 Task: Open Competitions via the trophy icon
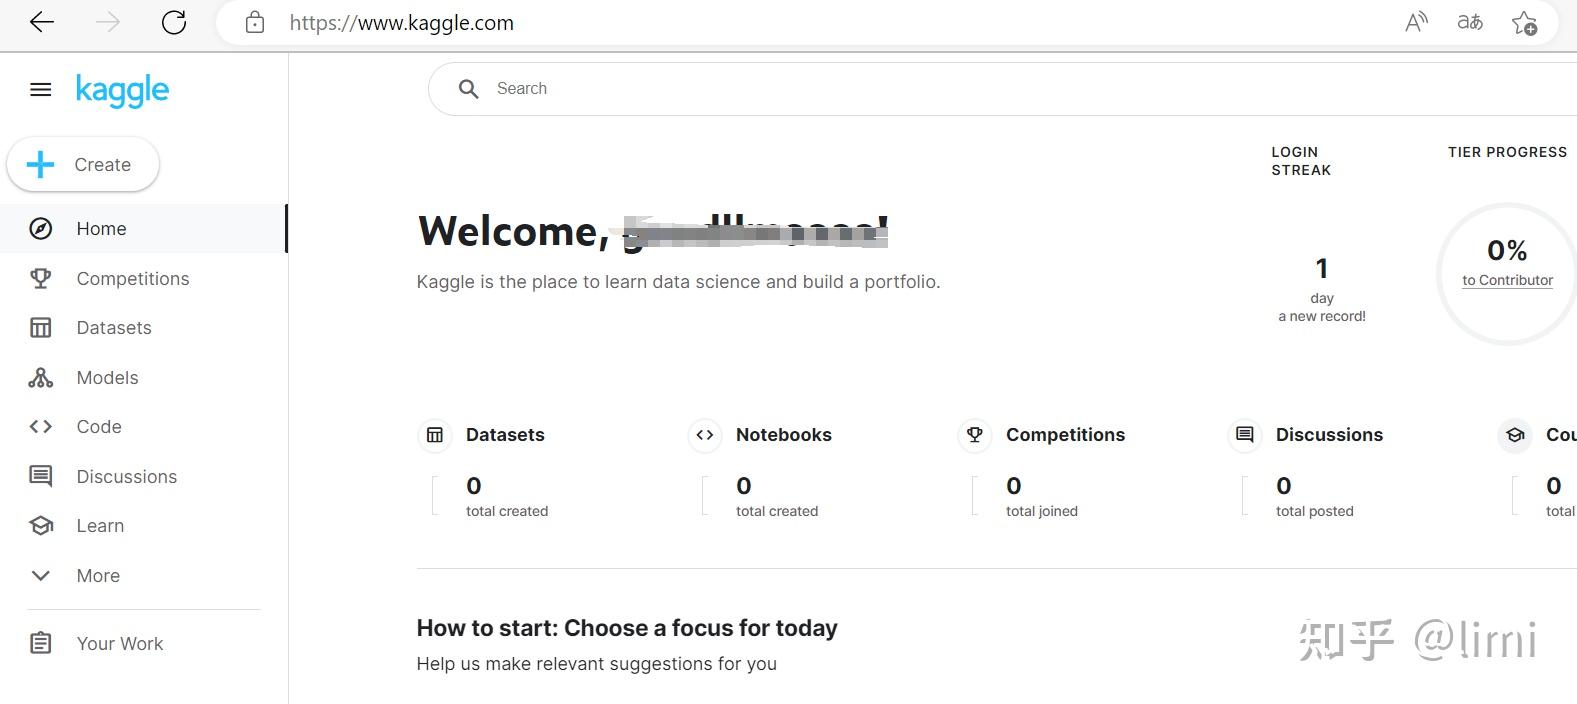(x=40, y=278)
